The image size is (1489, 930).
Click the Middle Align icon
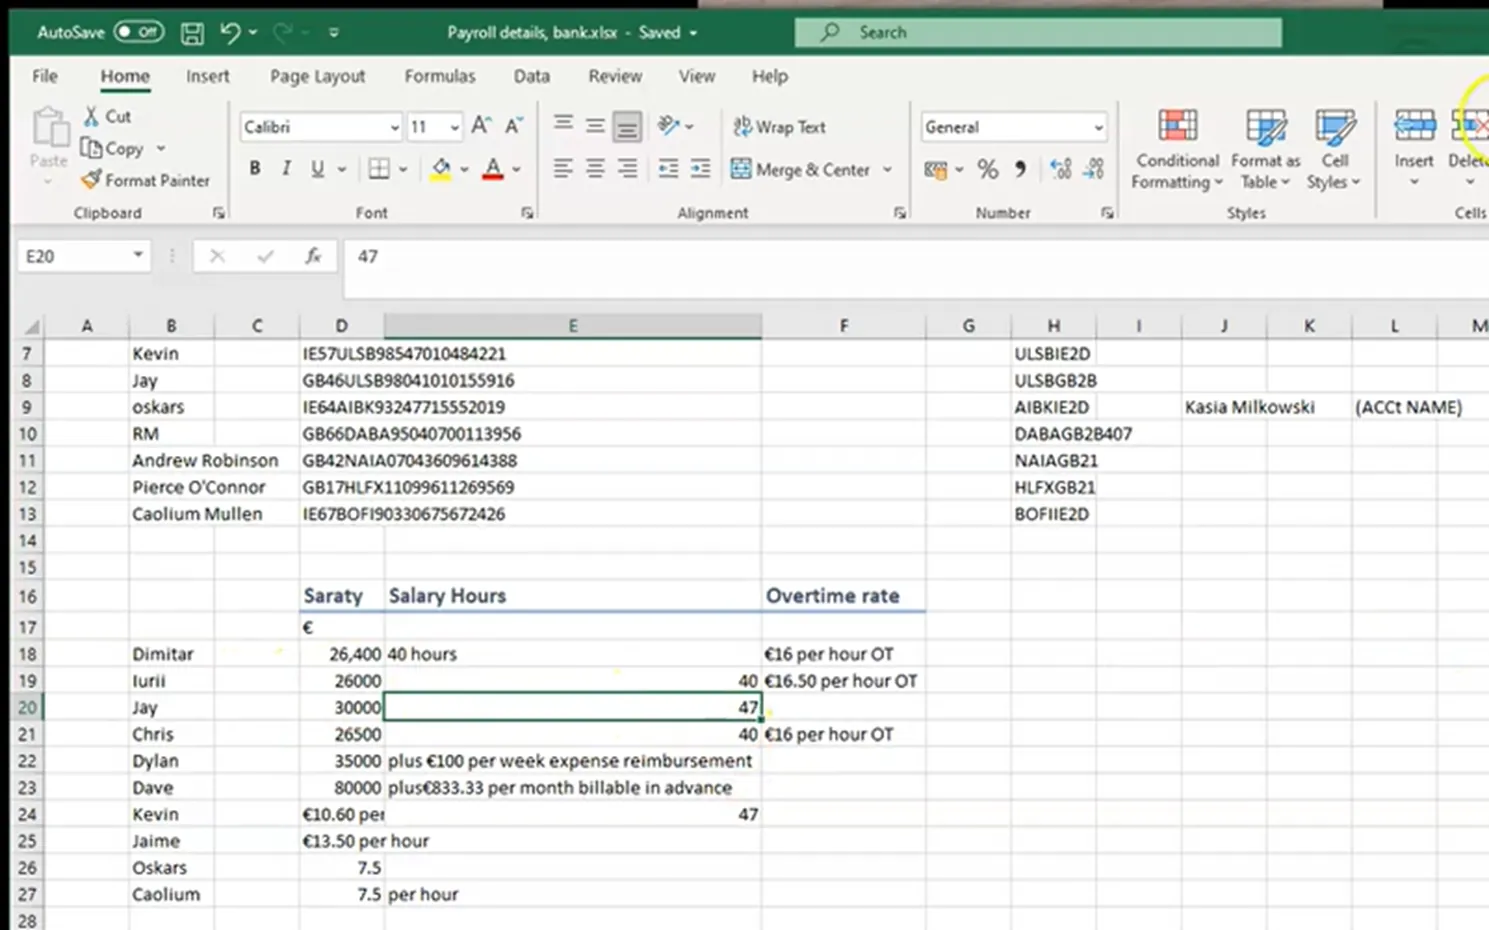coord(595,126)
